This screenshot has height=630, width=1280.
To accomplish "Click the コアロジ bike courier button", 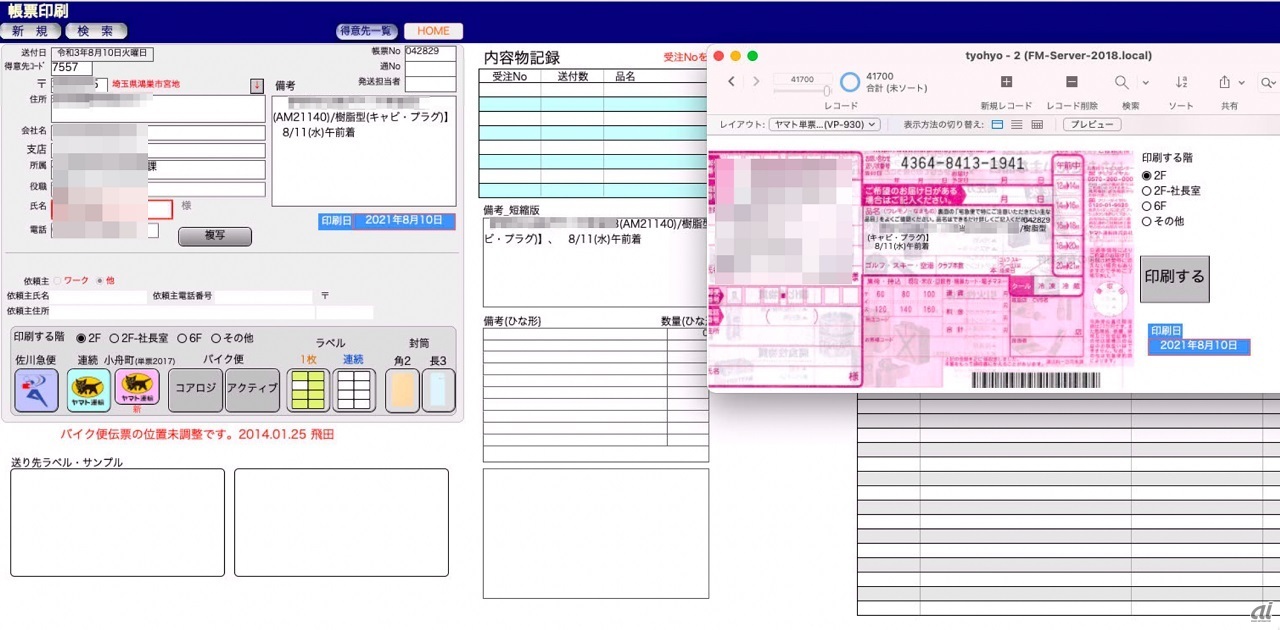I will (195, 390).
